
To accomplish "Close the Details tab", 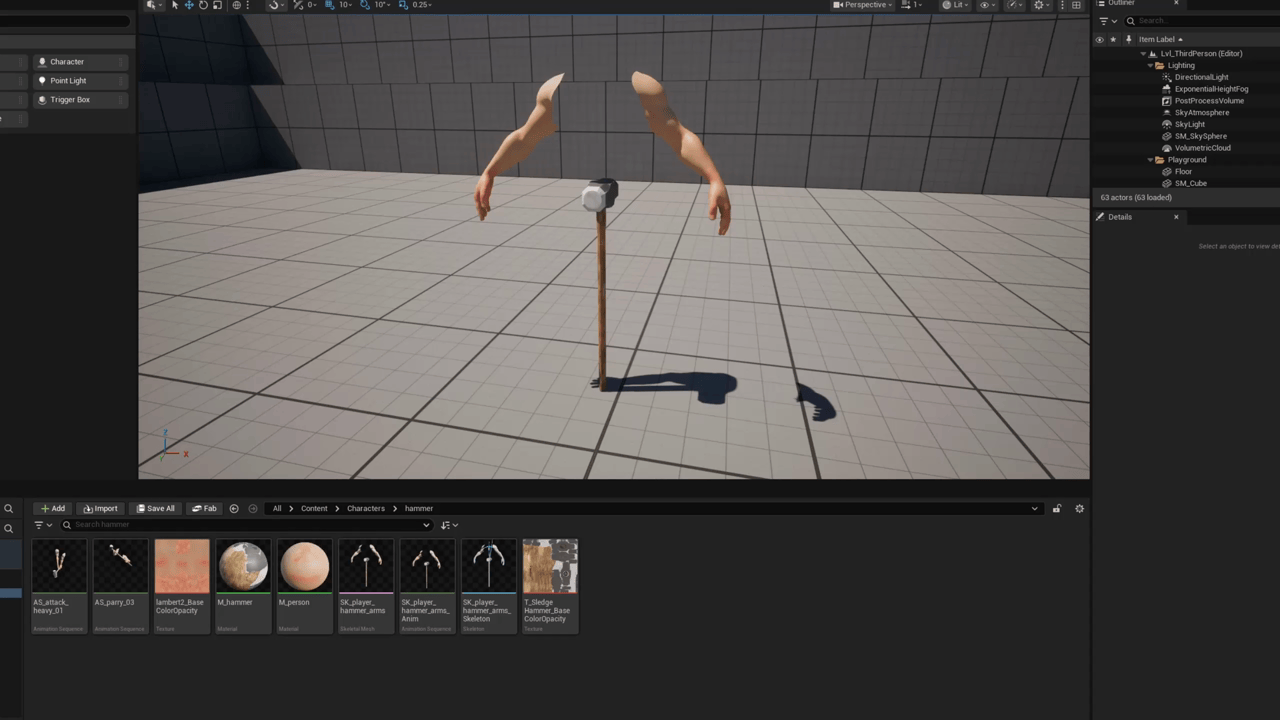I will pos(1176,217).
